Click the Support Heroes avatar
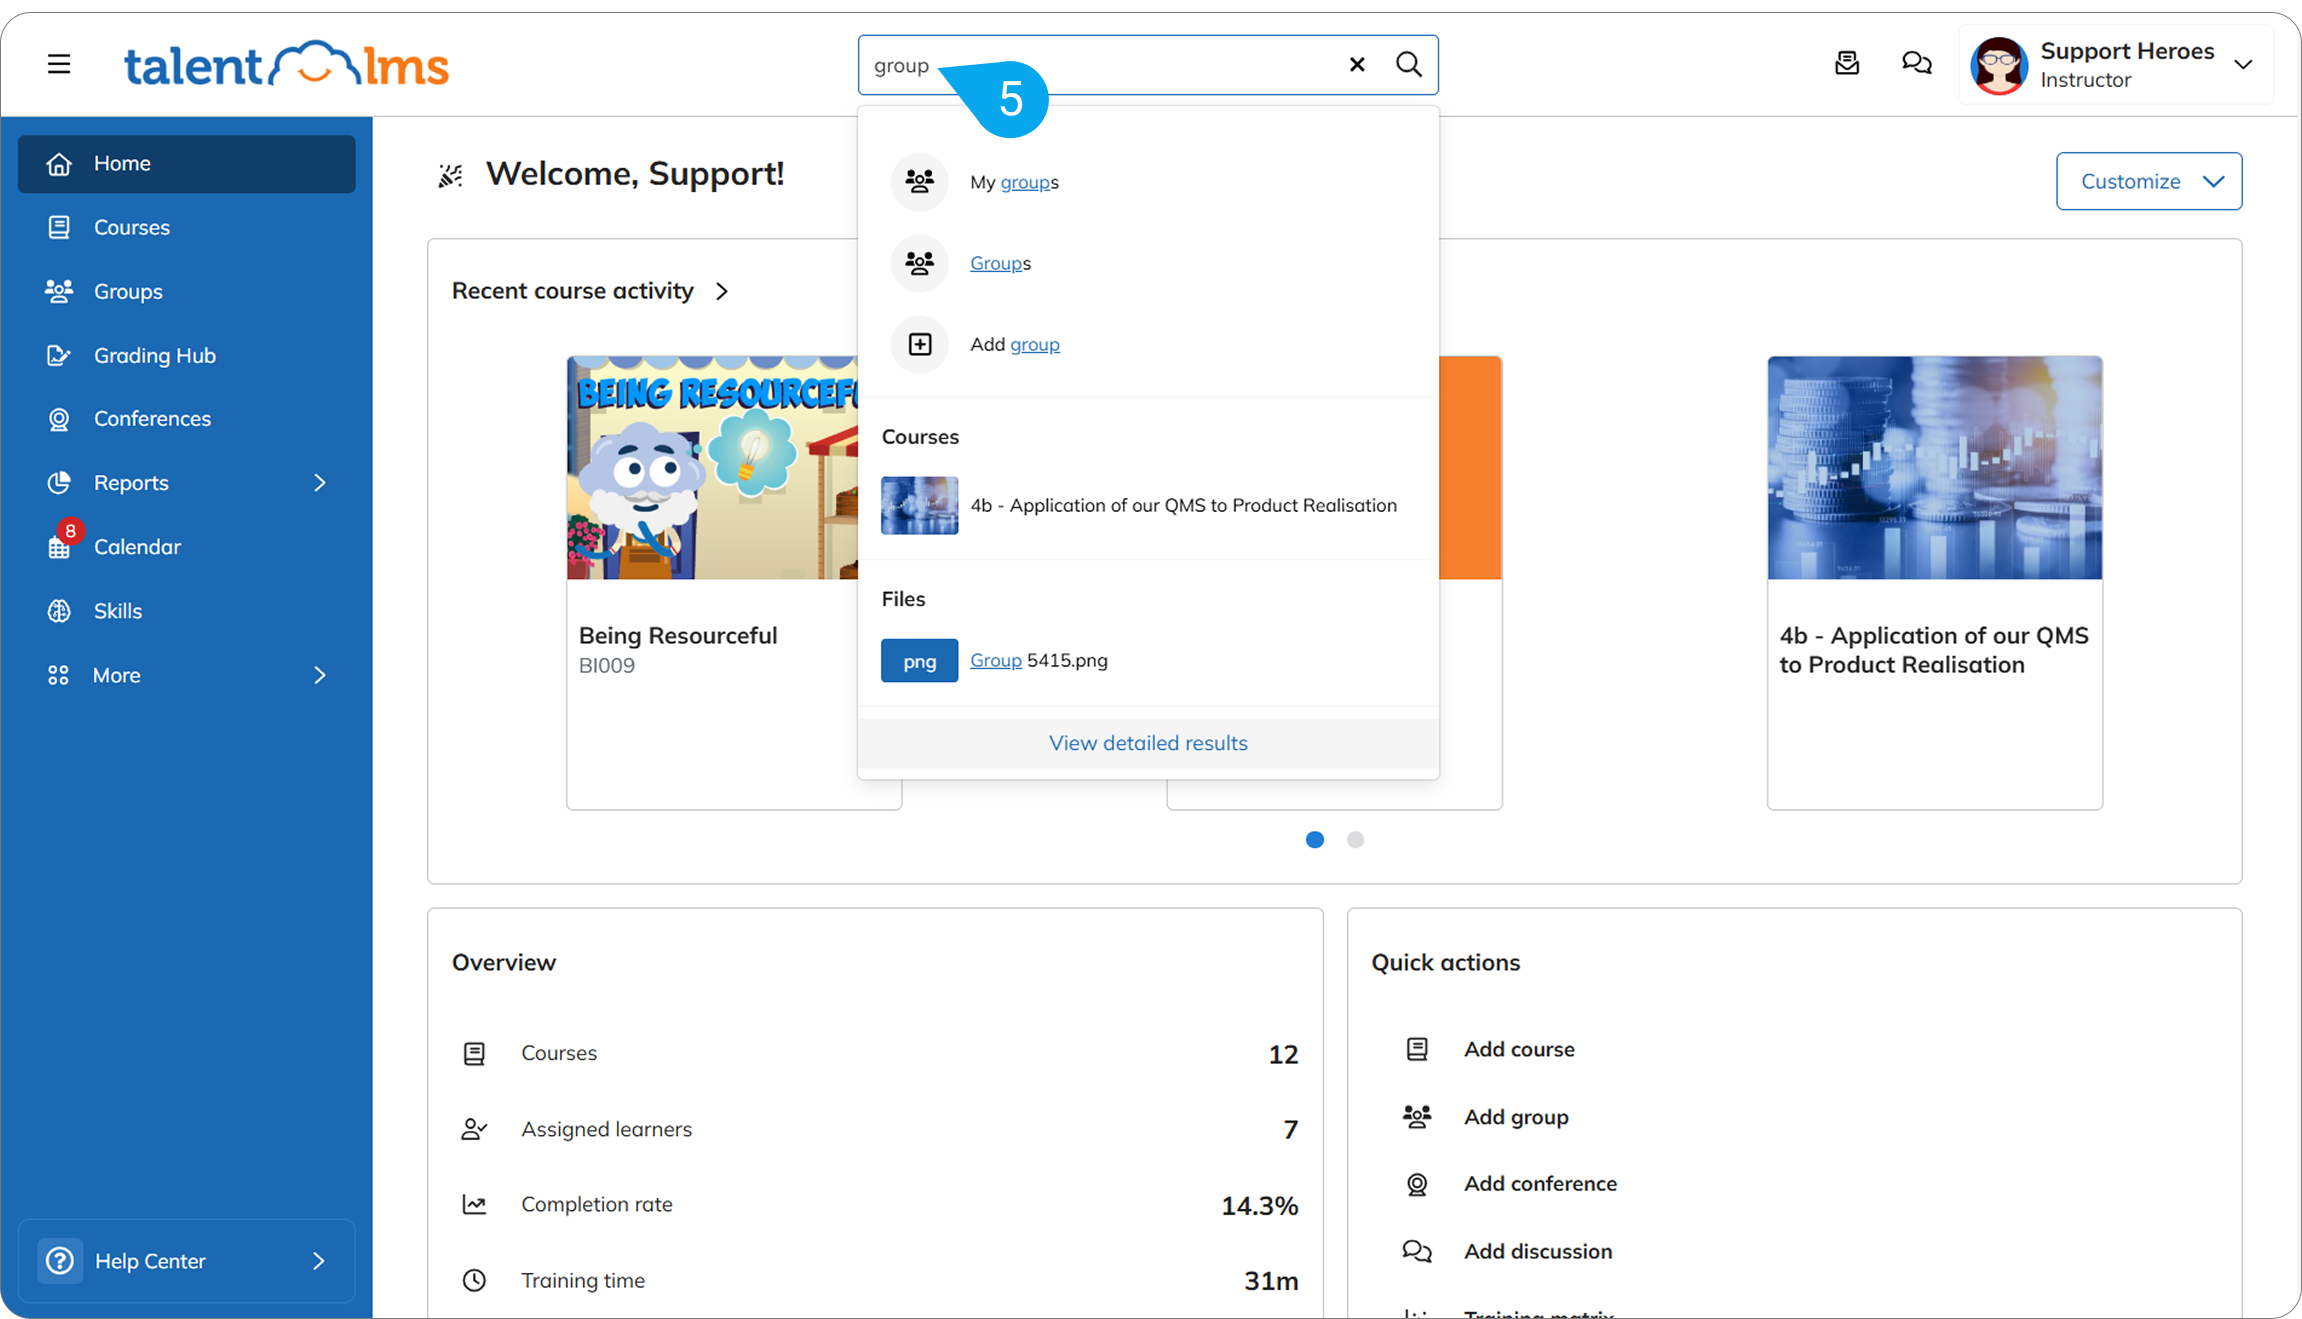Viewport: 2302px width, 1319px height. (1998, 66)
